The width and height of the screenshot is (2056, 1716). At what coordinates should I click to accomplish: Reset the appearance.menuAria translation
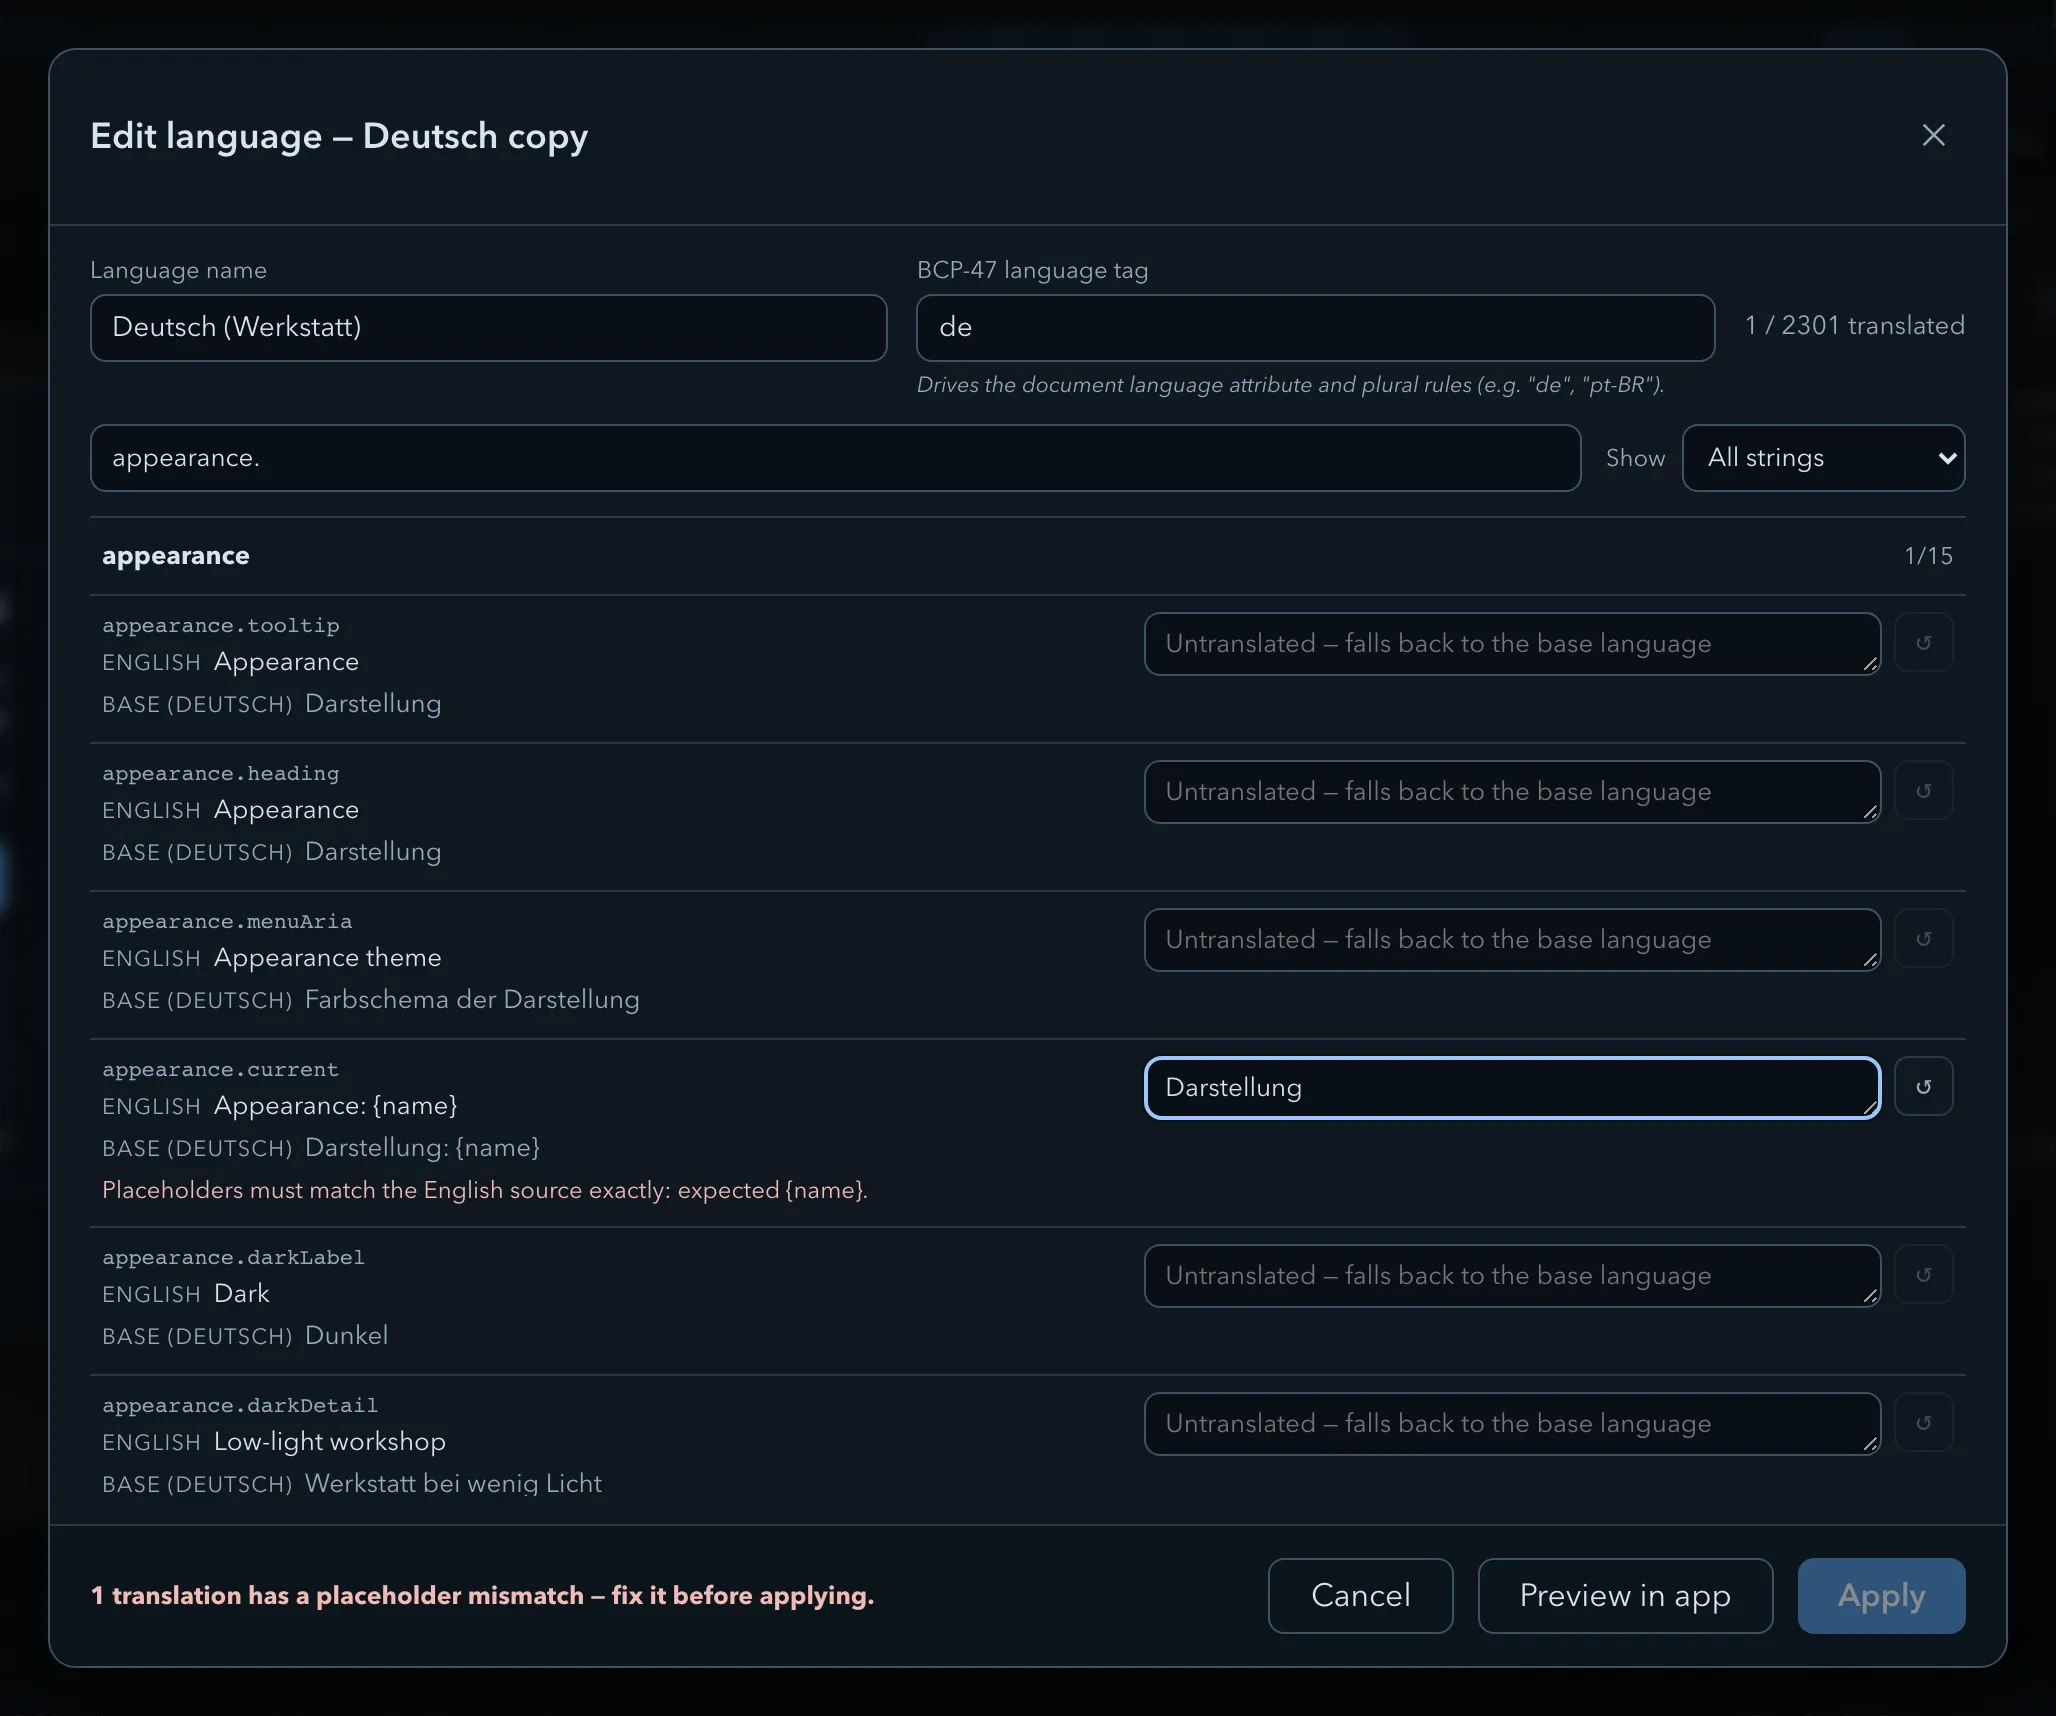pyautogui.click(x=1923, y=939)
